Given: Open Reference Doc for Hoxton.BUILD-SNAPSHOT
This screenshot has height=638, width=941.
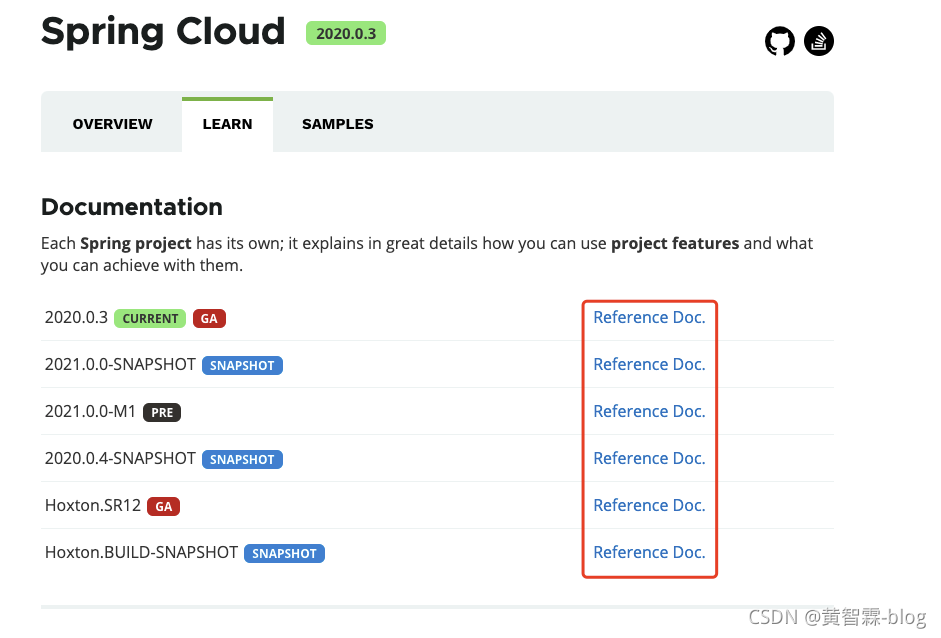Looking at the screenshot, I should click(649, 552).
